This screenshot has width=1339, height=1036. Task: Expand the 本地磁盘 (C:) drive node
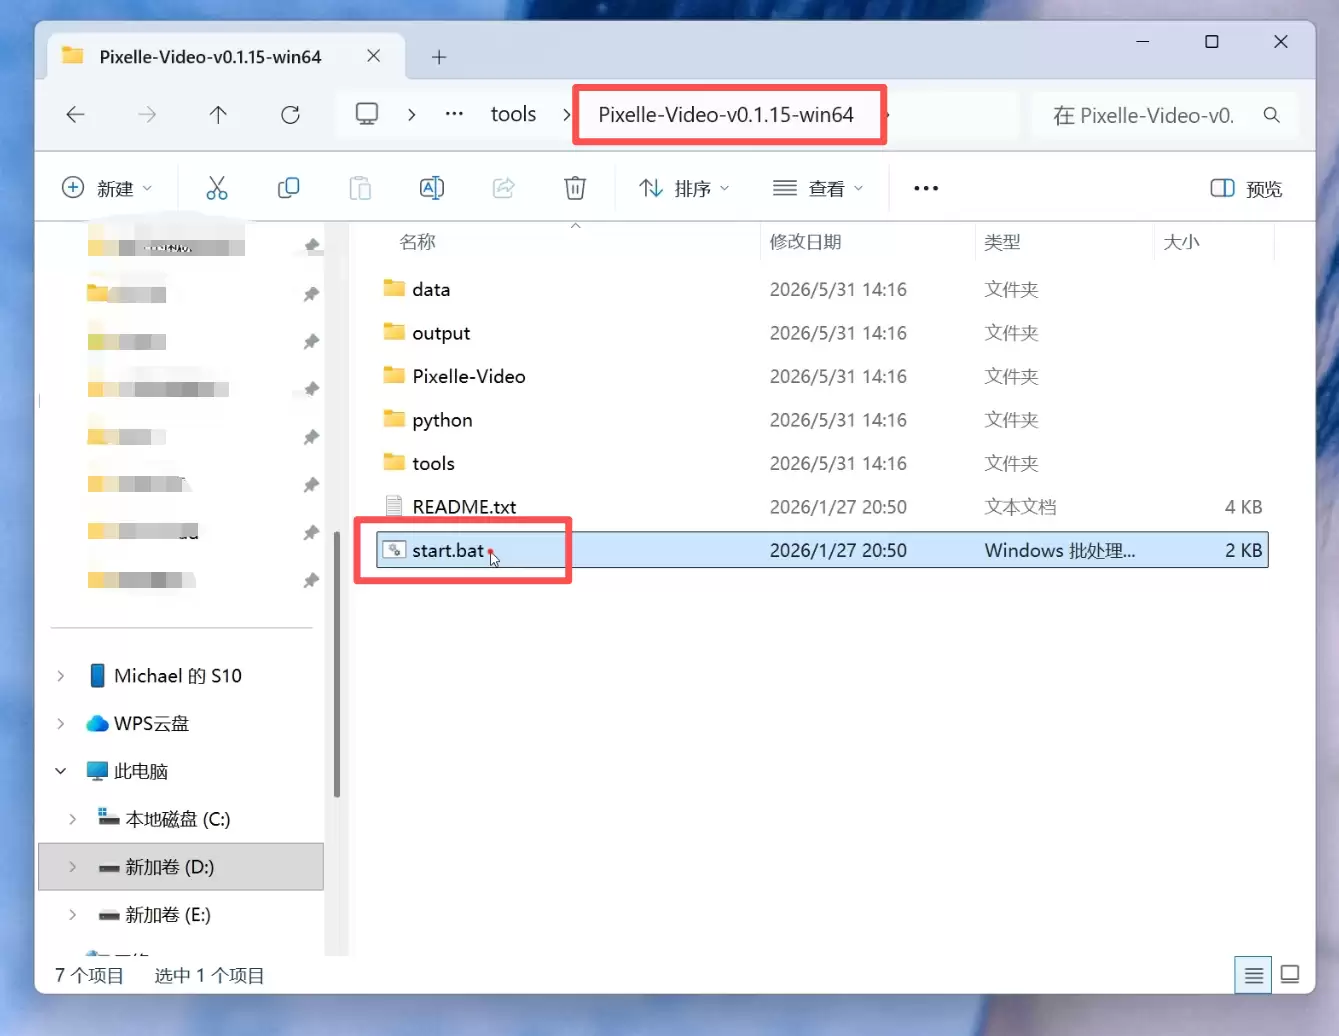coord(73,819)
